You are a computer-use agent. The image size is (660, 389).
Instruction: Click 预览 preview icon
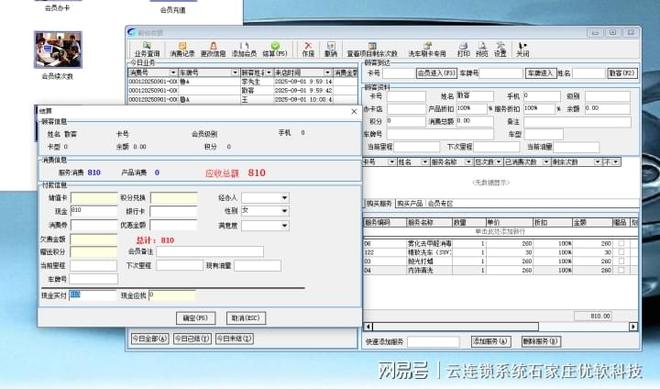click(482, 49)
